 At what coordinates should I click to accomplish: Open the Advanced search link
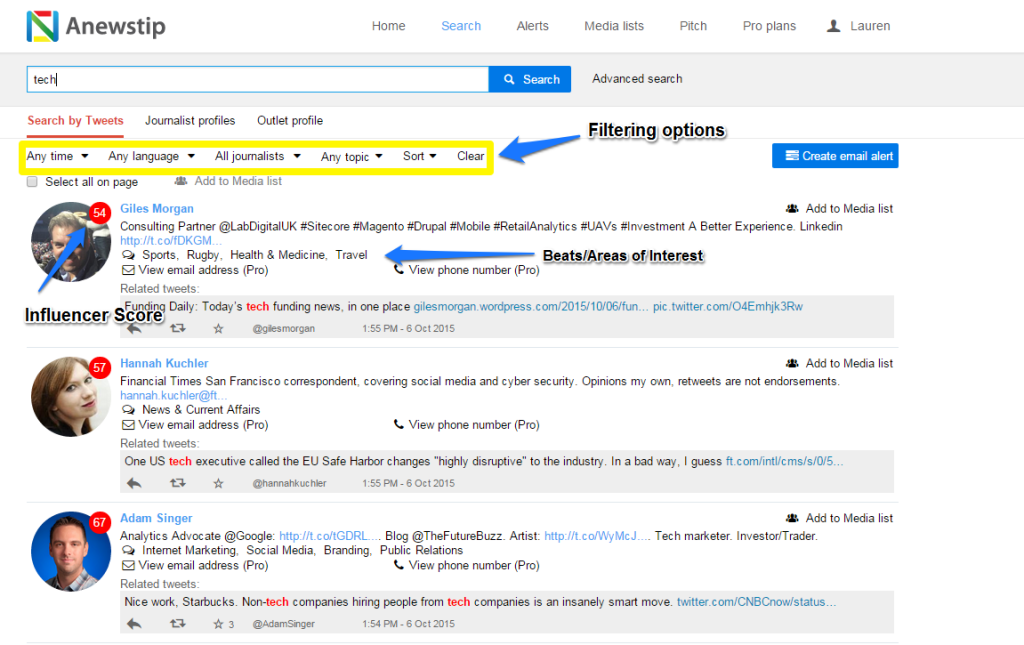coord(637,79)
